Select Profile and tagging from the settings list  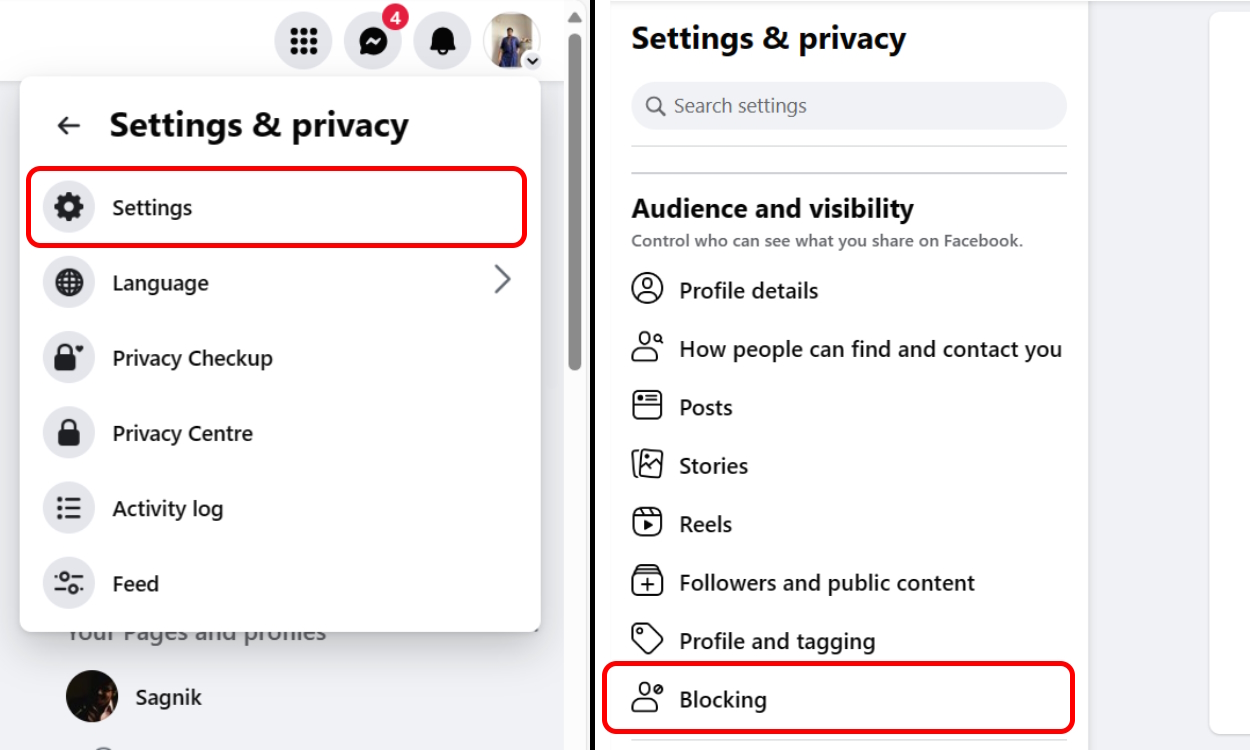click(777, 641)
